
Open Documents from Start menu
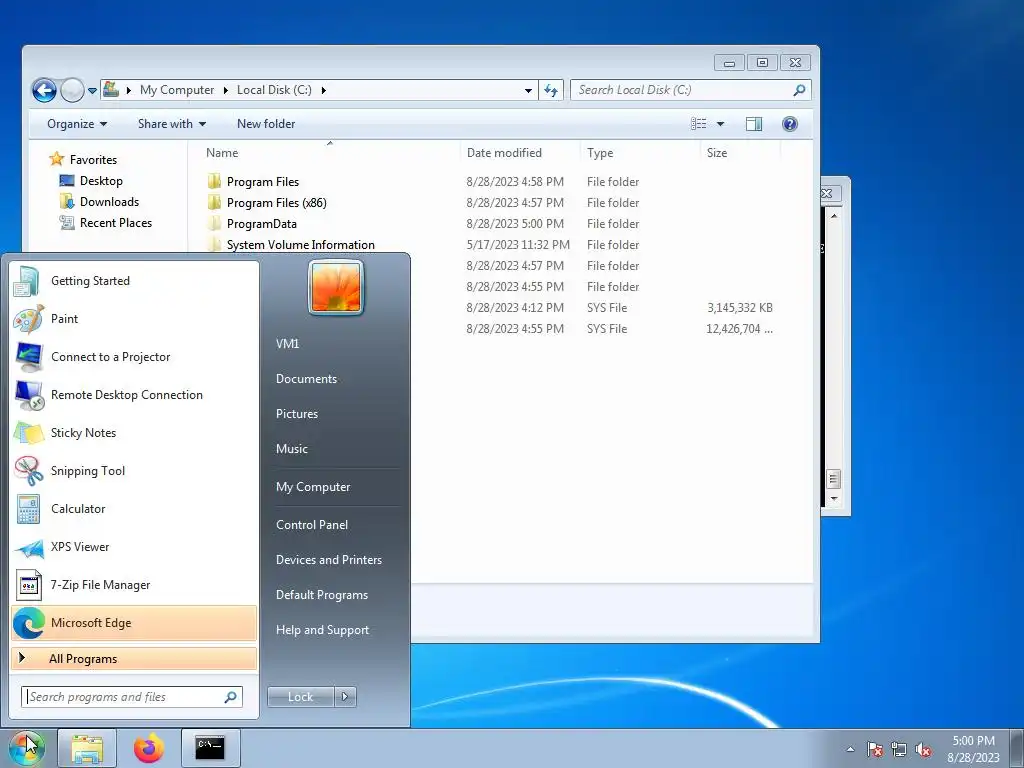pos(306,379)
